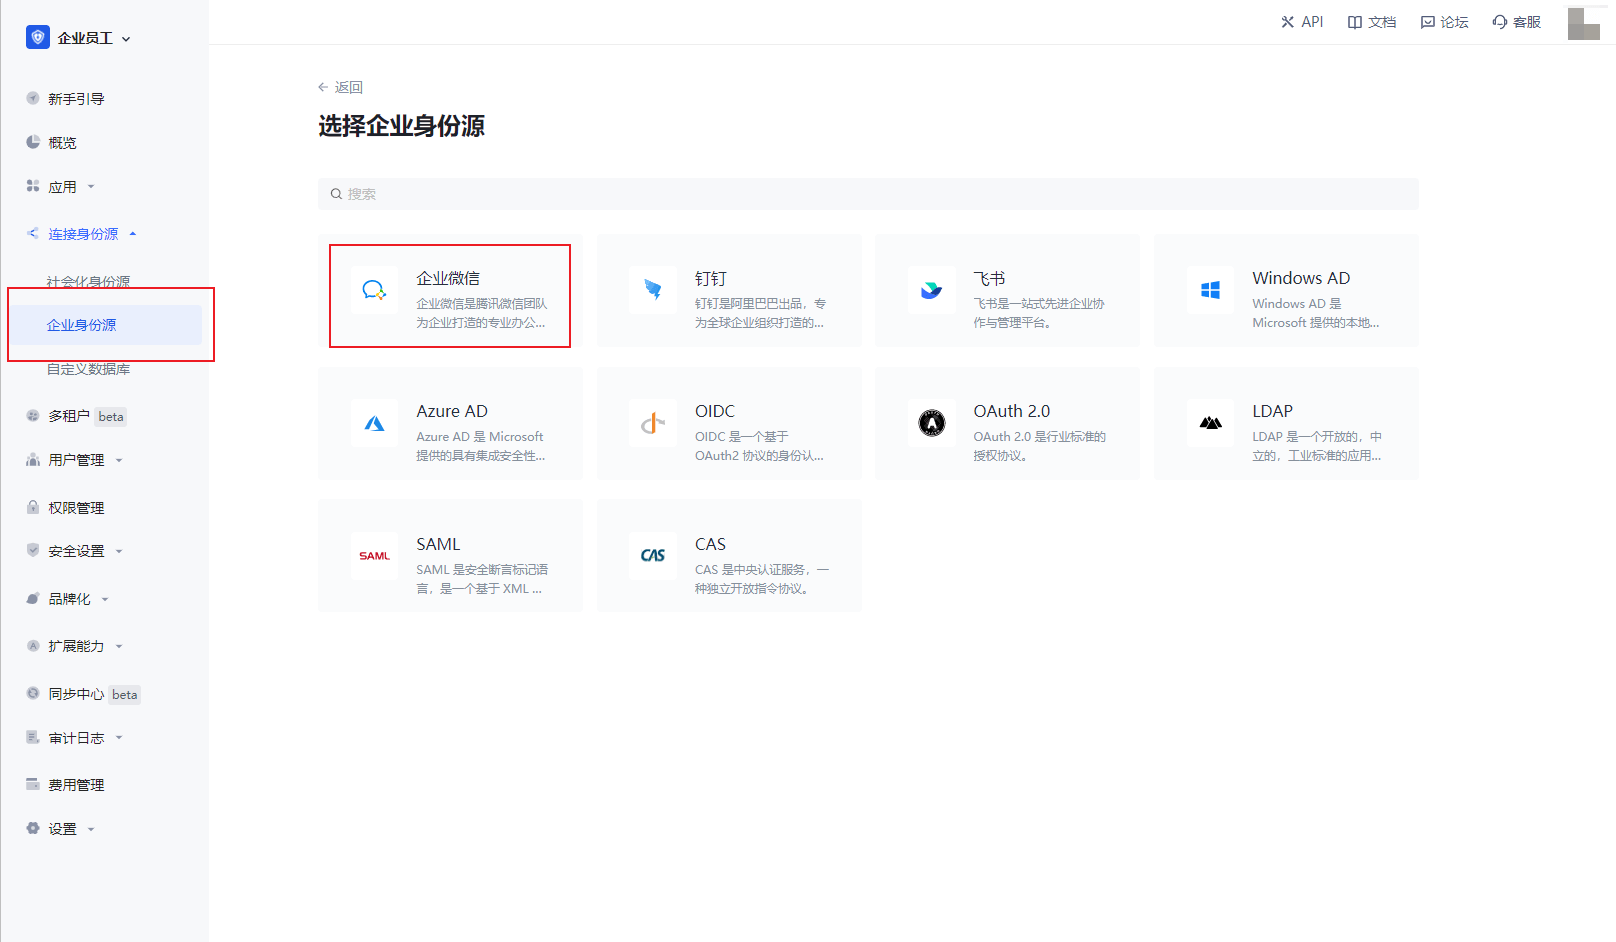Click the 搜索 identity source search field
This screenshot has height=942, width=1616.
coord(868,194)
